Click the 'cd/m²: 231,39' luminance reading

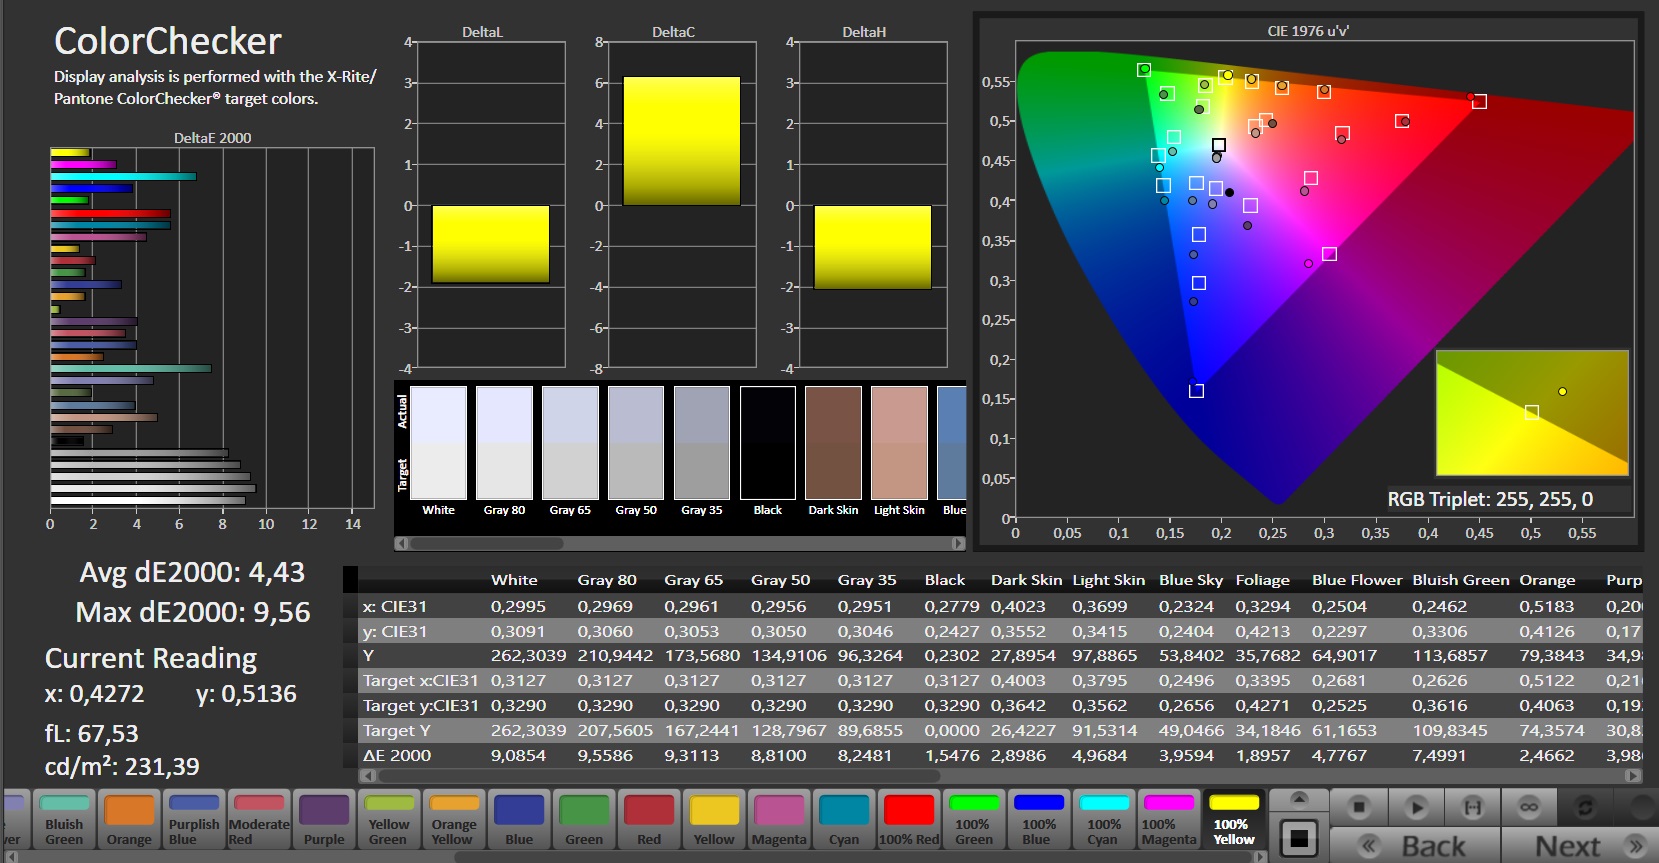(122, 766)
